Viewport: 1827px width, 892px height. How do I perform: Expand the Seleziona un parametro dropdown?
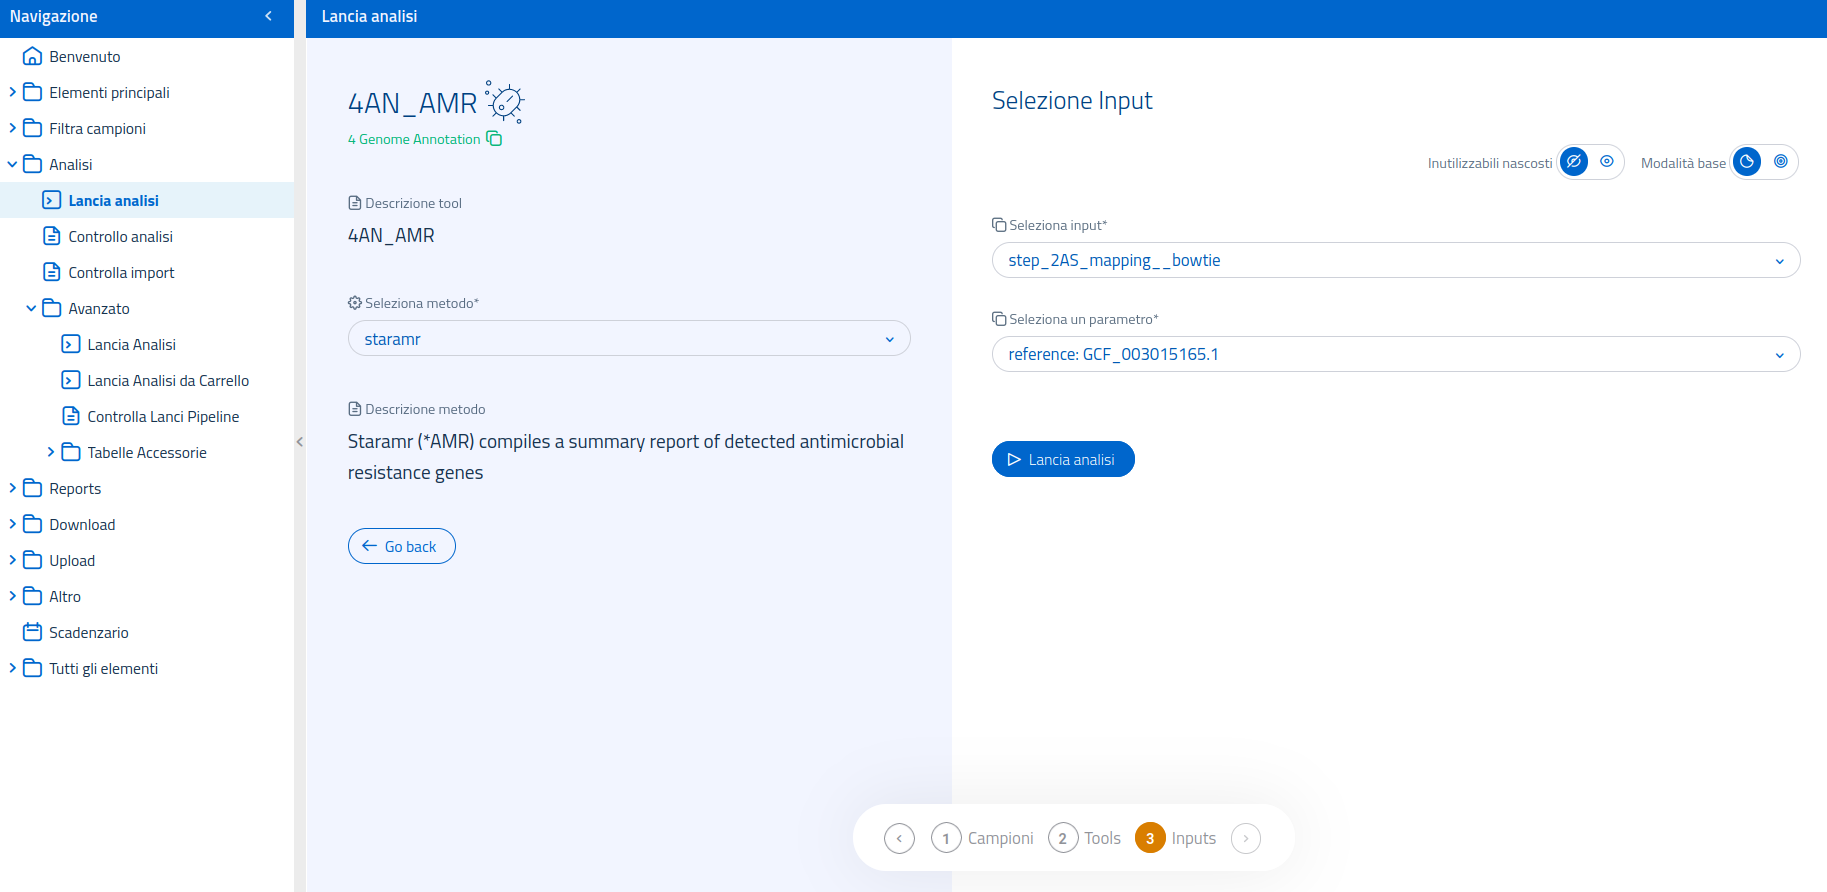1395,354
